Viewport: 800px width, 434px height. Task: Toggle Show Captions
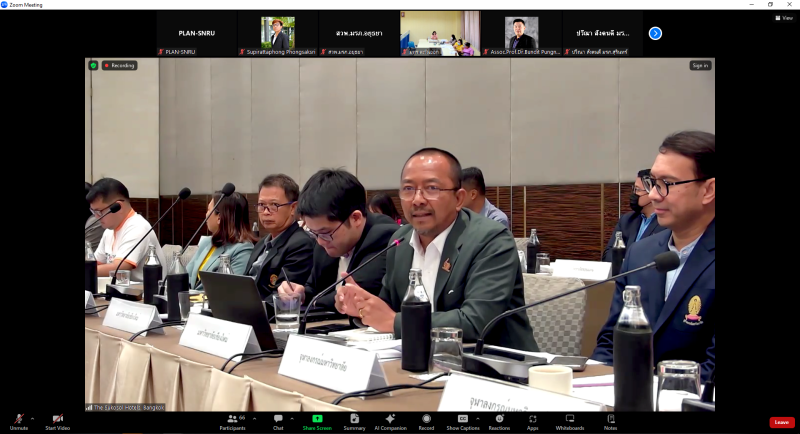click(463, 422)
